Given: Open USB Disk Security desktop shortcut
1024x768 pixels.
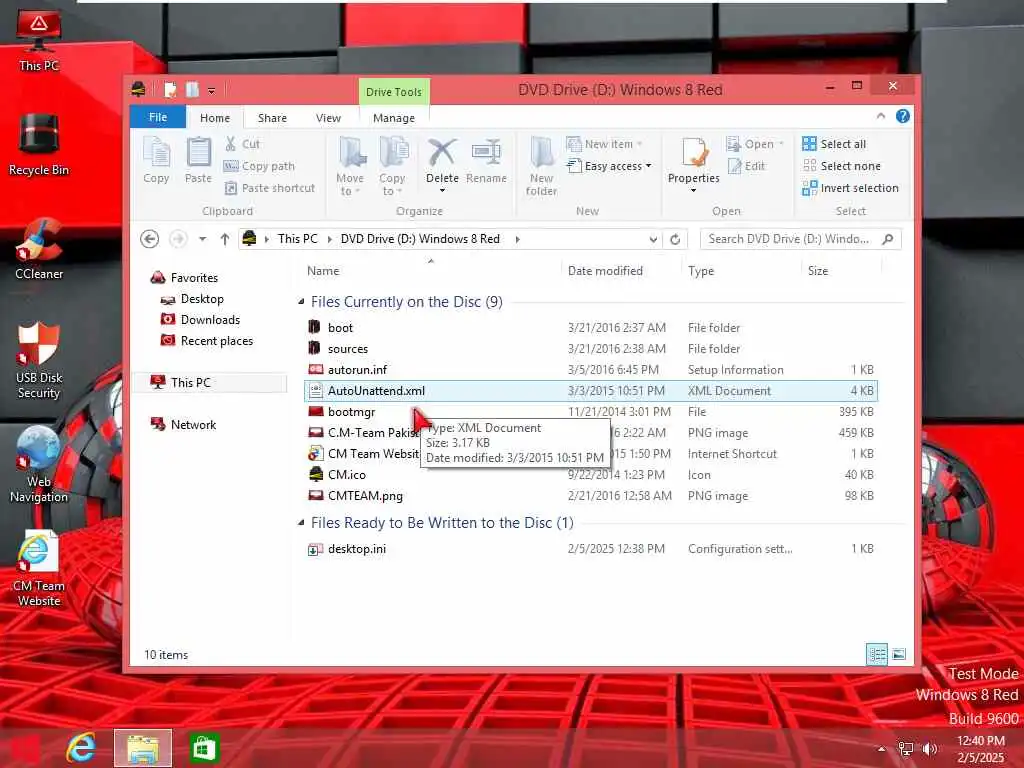Looking at the screenshot, I should (x=39, y=360).
